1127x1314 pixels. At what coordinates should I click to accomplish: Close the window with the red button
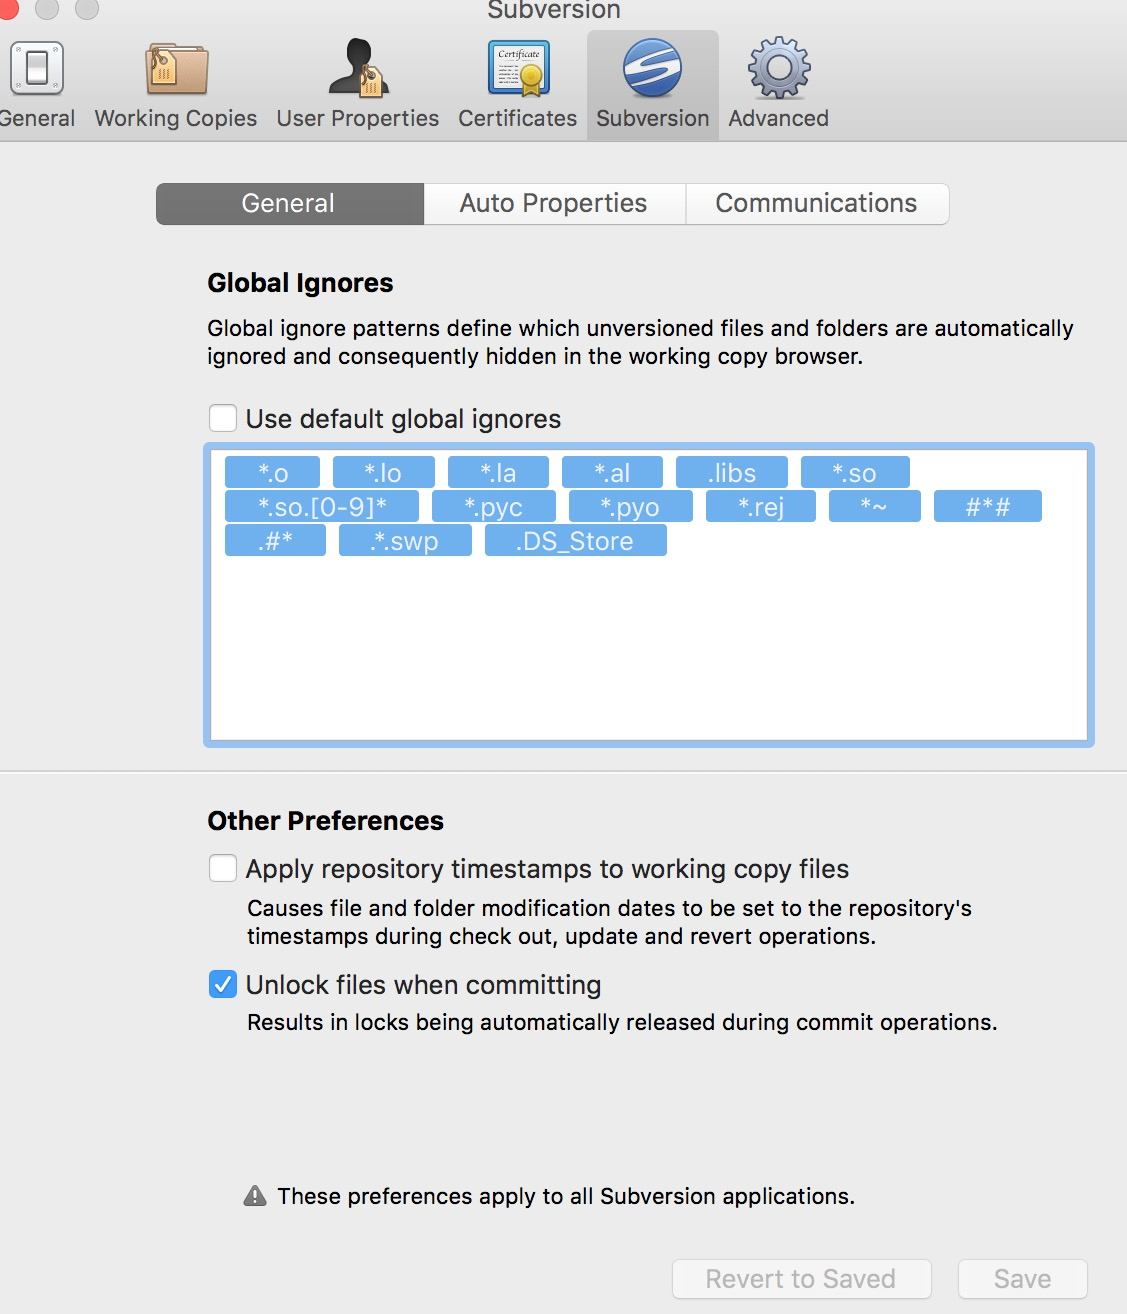pyautogui.click(x=6, y=8)
